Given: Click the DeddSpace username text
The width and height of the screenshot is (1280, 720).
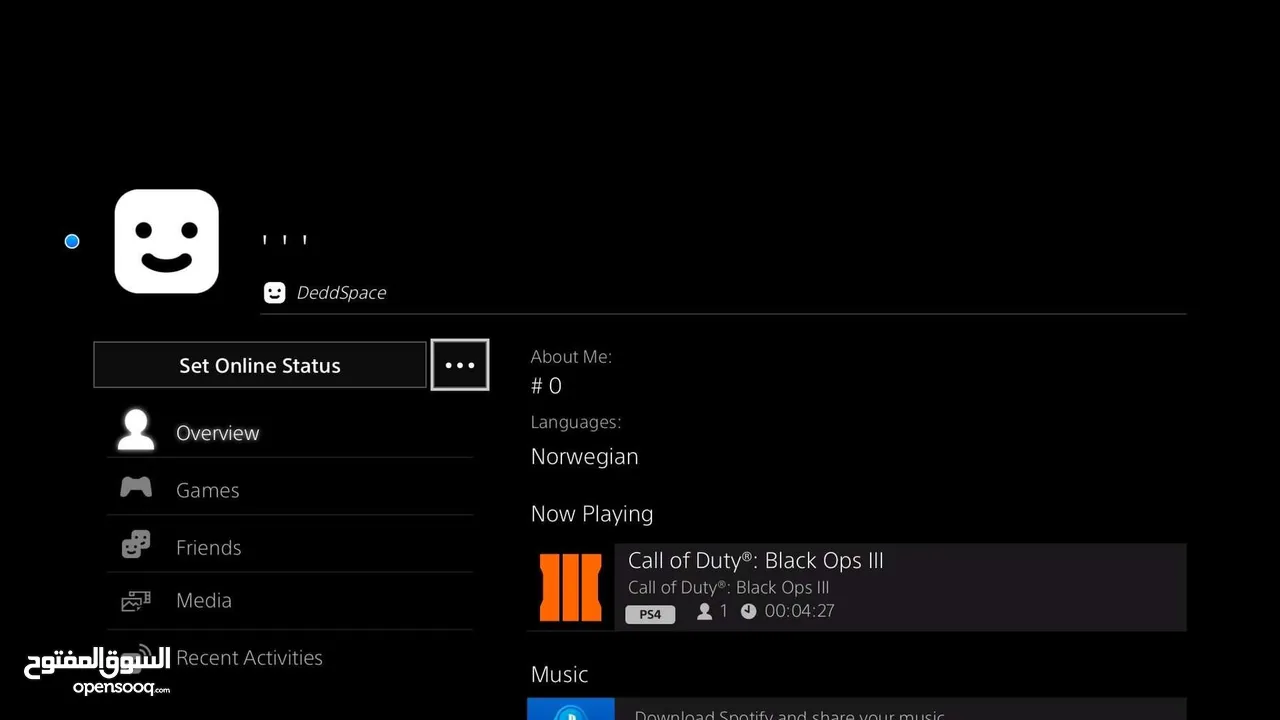Looking at the screenshot, I should pos(341,293).
